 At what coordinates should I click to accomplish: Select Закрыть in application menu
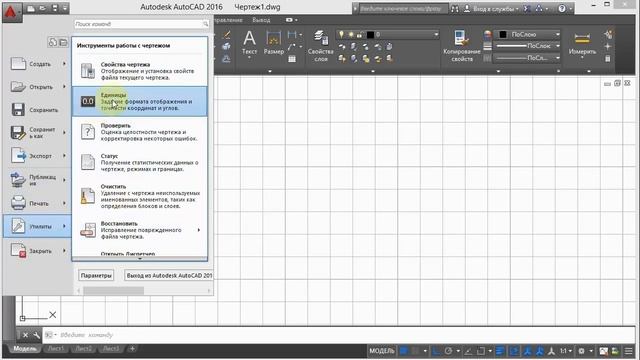point(37,251)
